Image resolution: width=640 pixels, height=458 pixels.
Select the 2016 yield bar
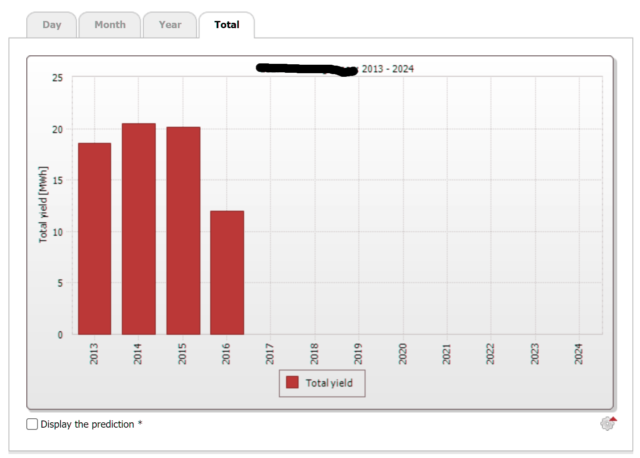coord(226,272)
